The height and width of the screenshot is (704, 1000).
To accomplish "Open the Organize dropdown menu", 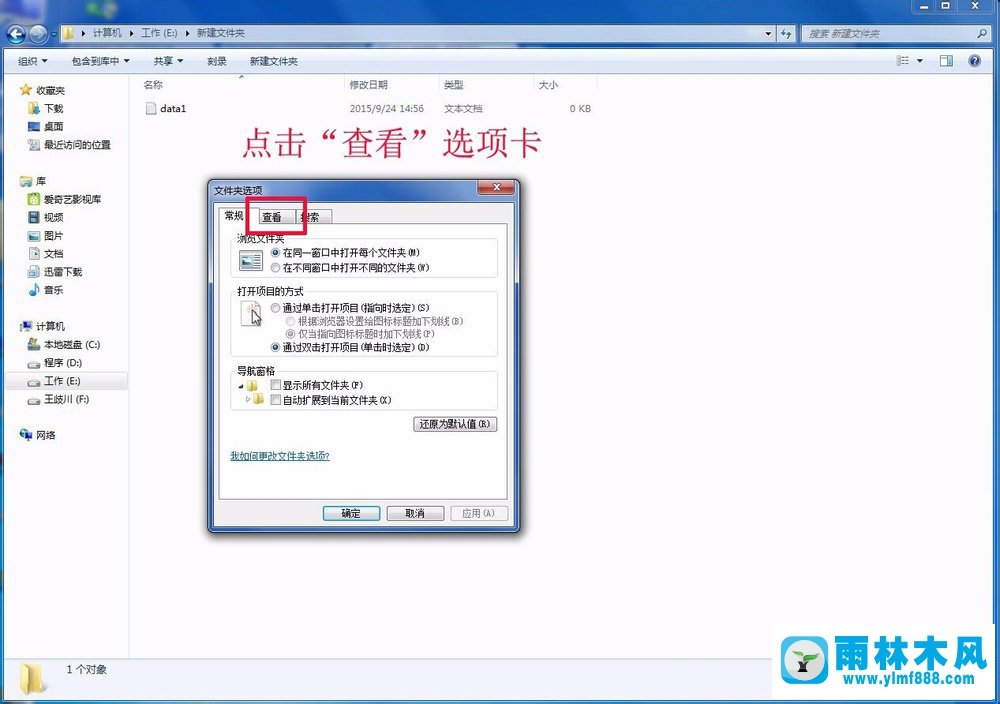I will point(33,61).
